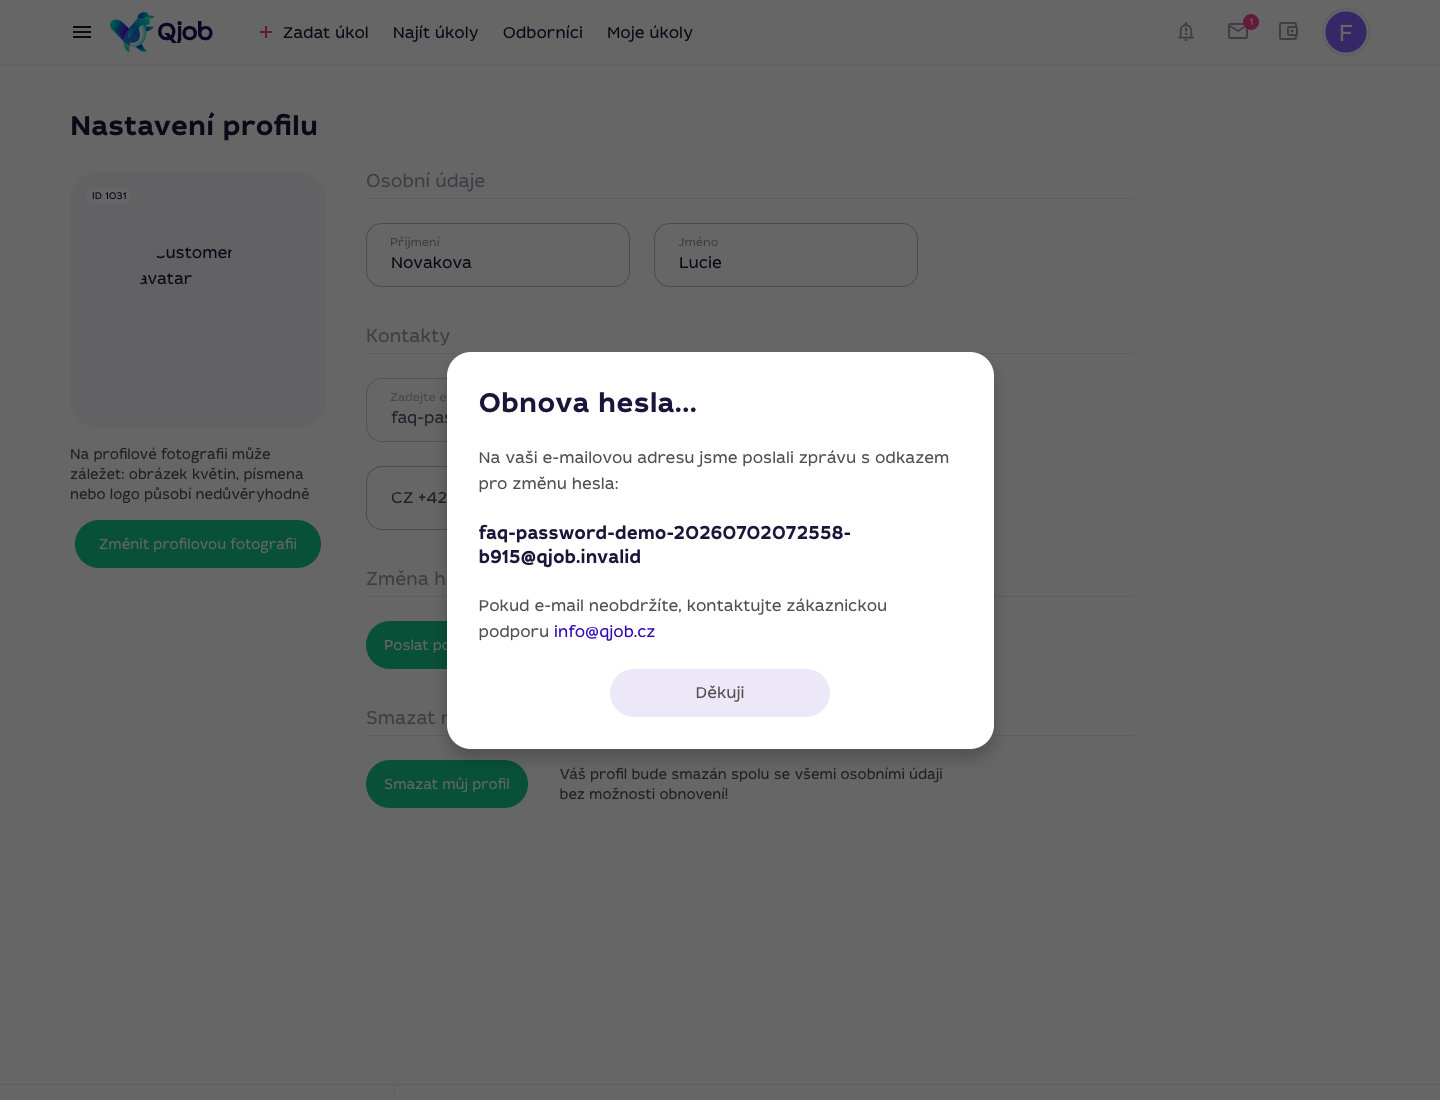Click the Qjob bird logo

coord(161,32)
